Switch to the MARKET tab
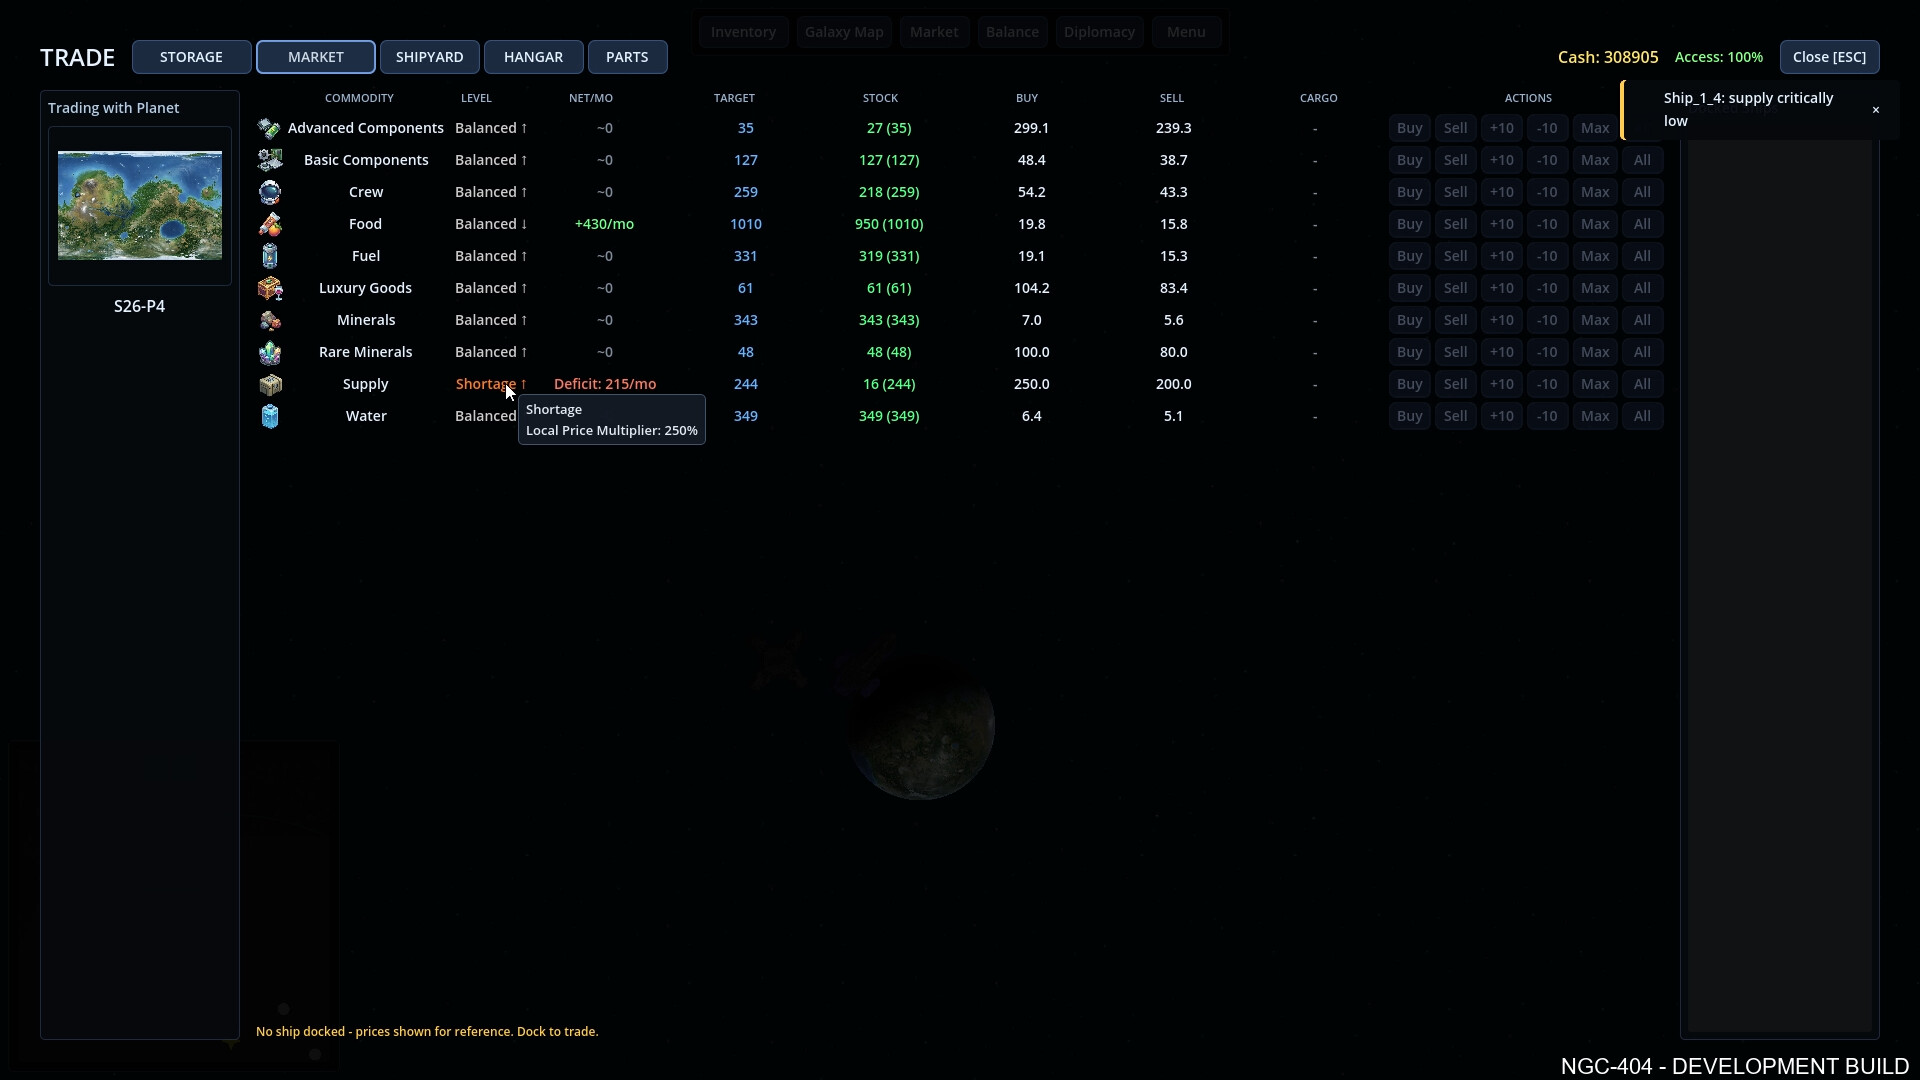Image resolution: width=1920 pixels, height=1080 pixels. (316, 57)
